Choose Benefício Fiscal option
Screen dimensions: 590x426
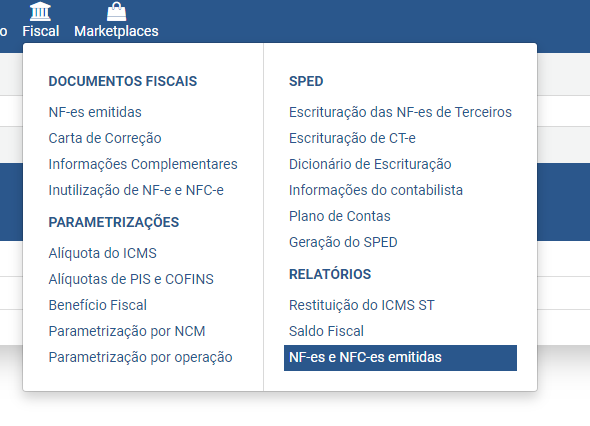[x=97, y=305]
